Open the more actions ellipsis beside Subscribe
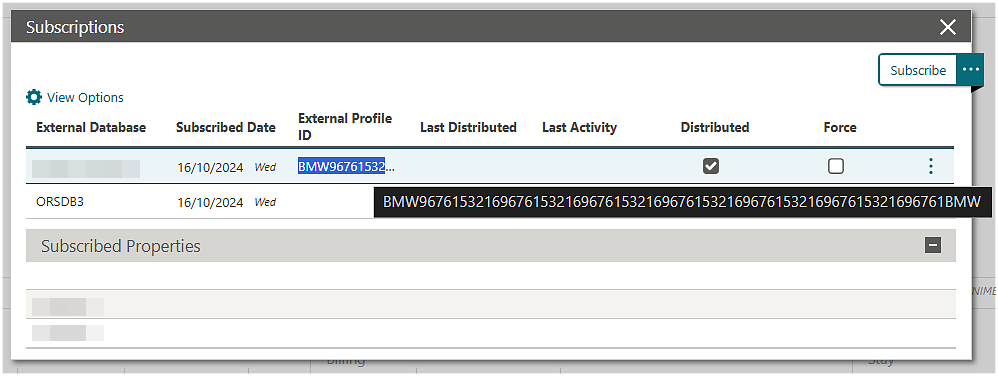The height and width of the screenshot is (376, 998). tap(971, 70)
